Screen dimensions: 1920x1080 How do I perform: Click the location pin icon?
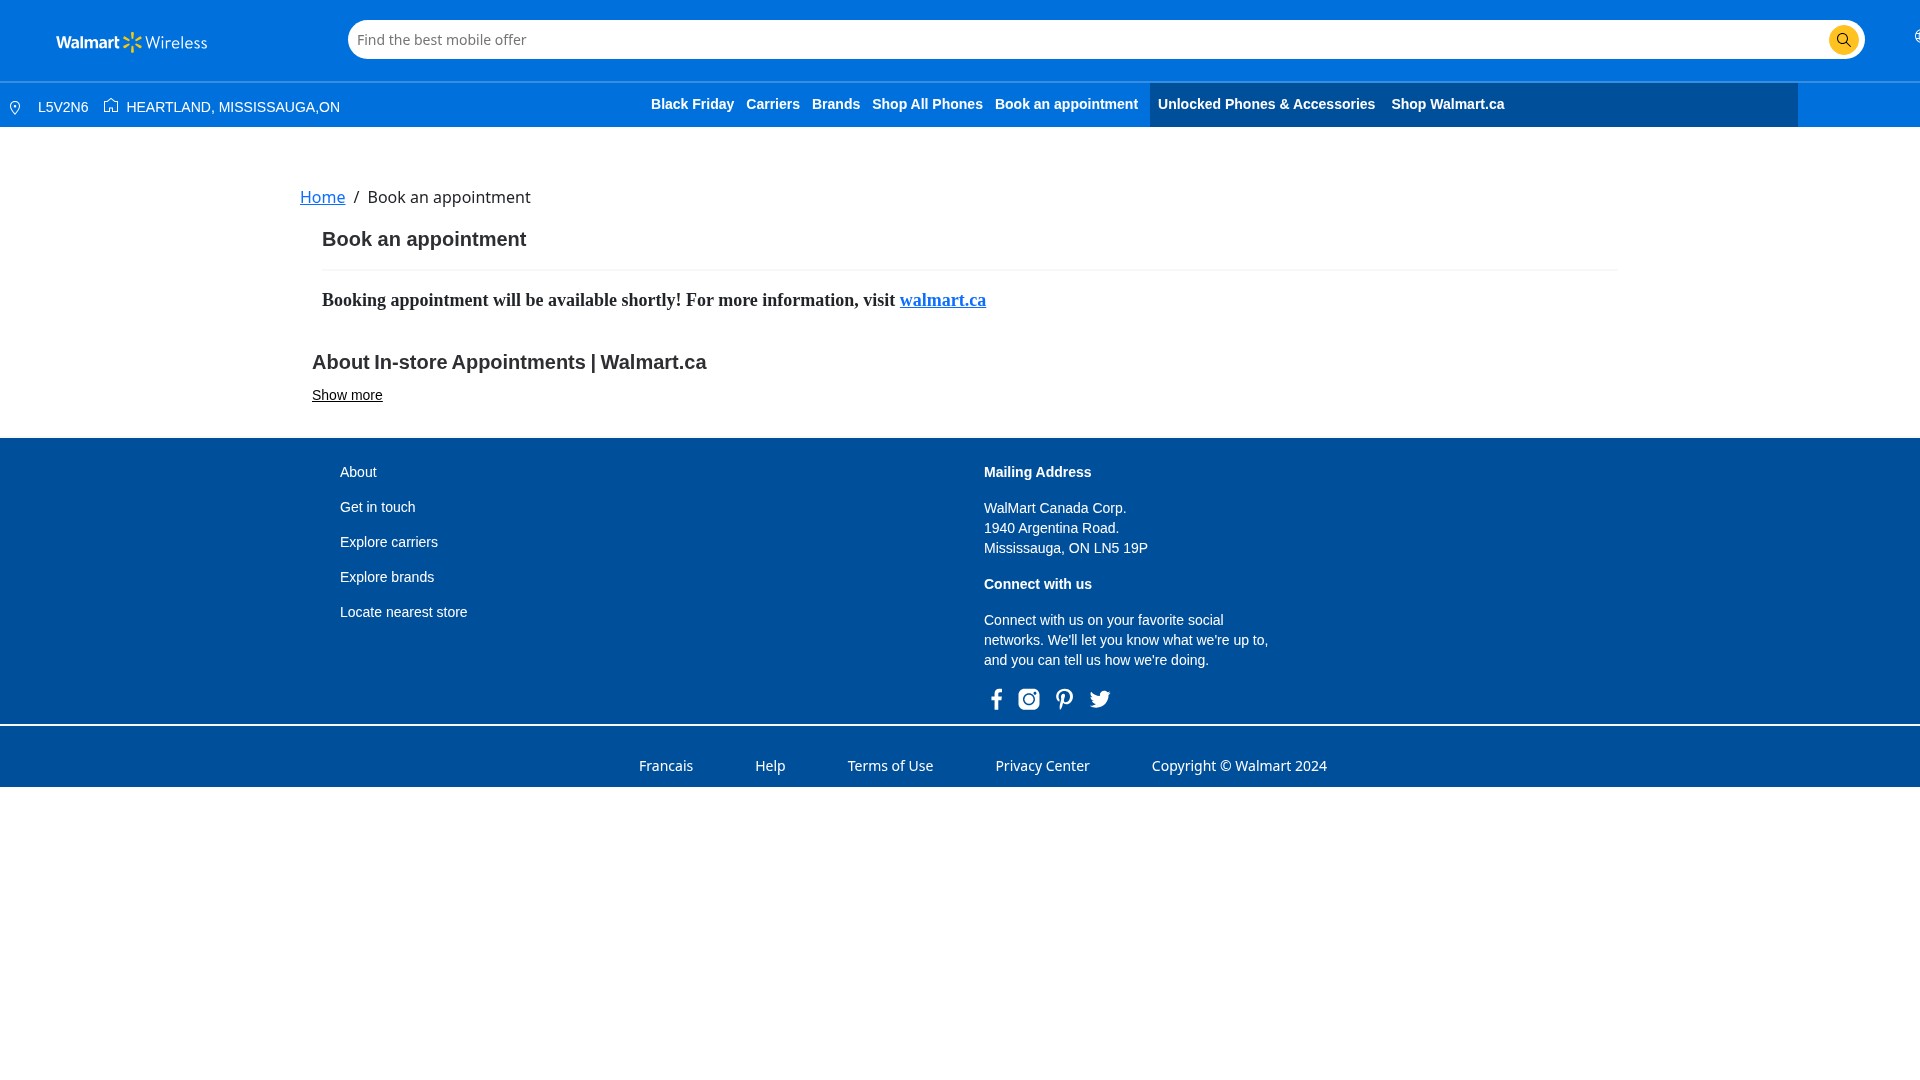(15, 107)
